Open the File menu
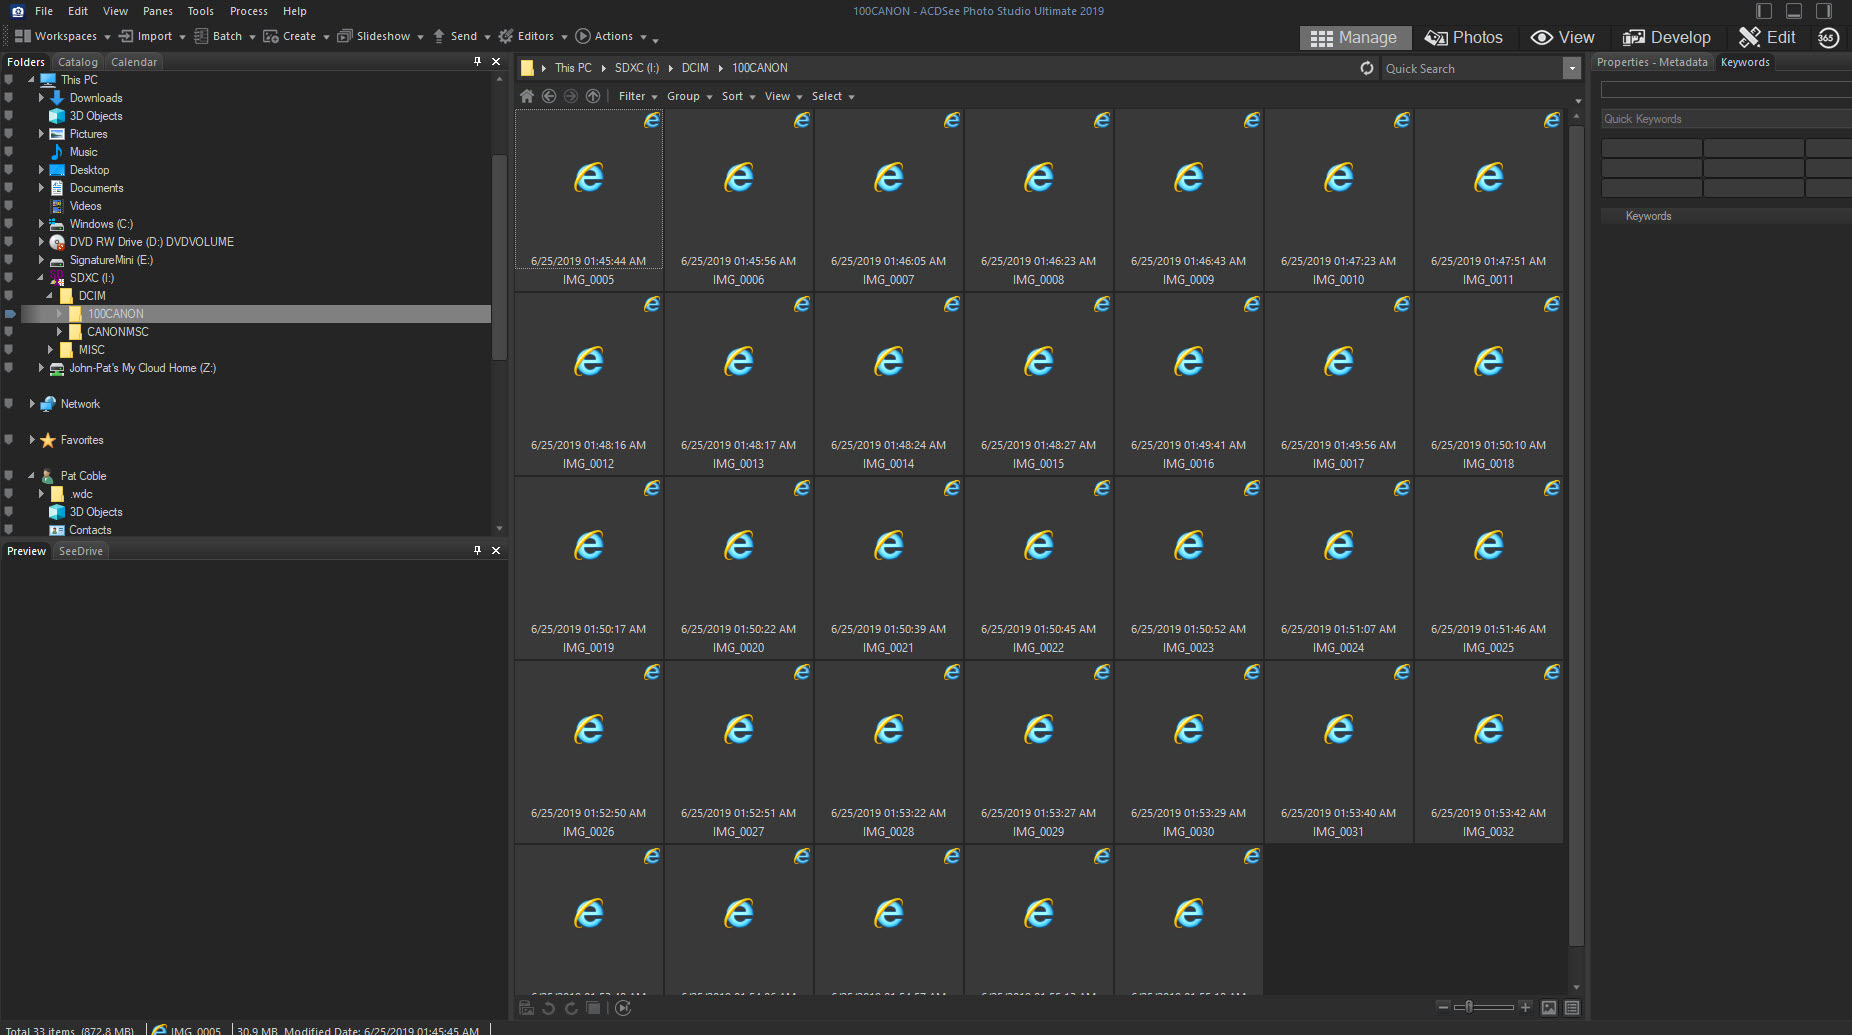1852x1035 pixels. 44,11
